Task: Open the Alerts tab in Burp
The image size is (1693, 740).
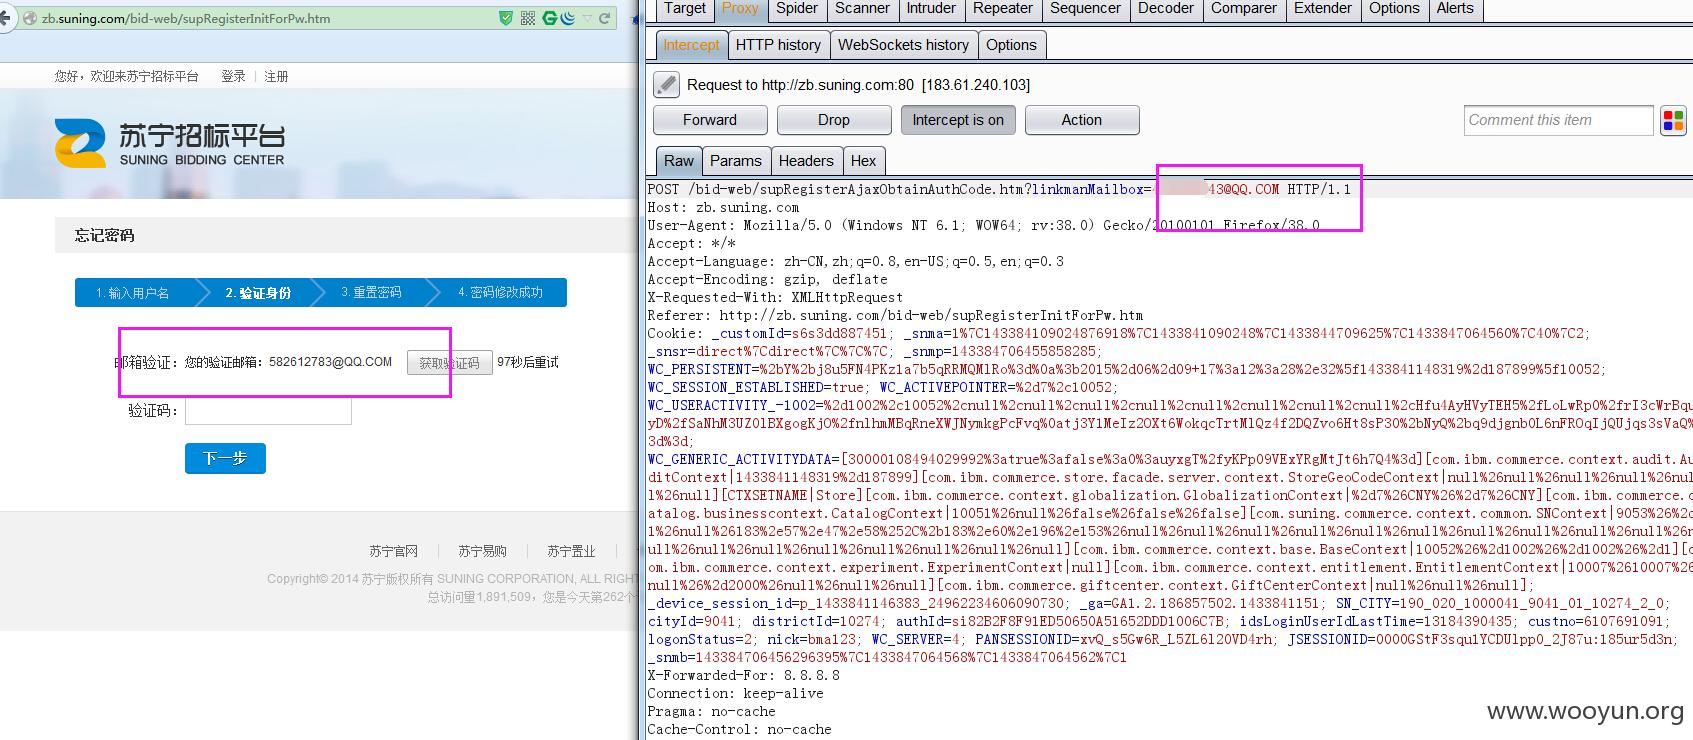Action: (x=1455, y=9)
